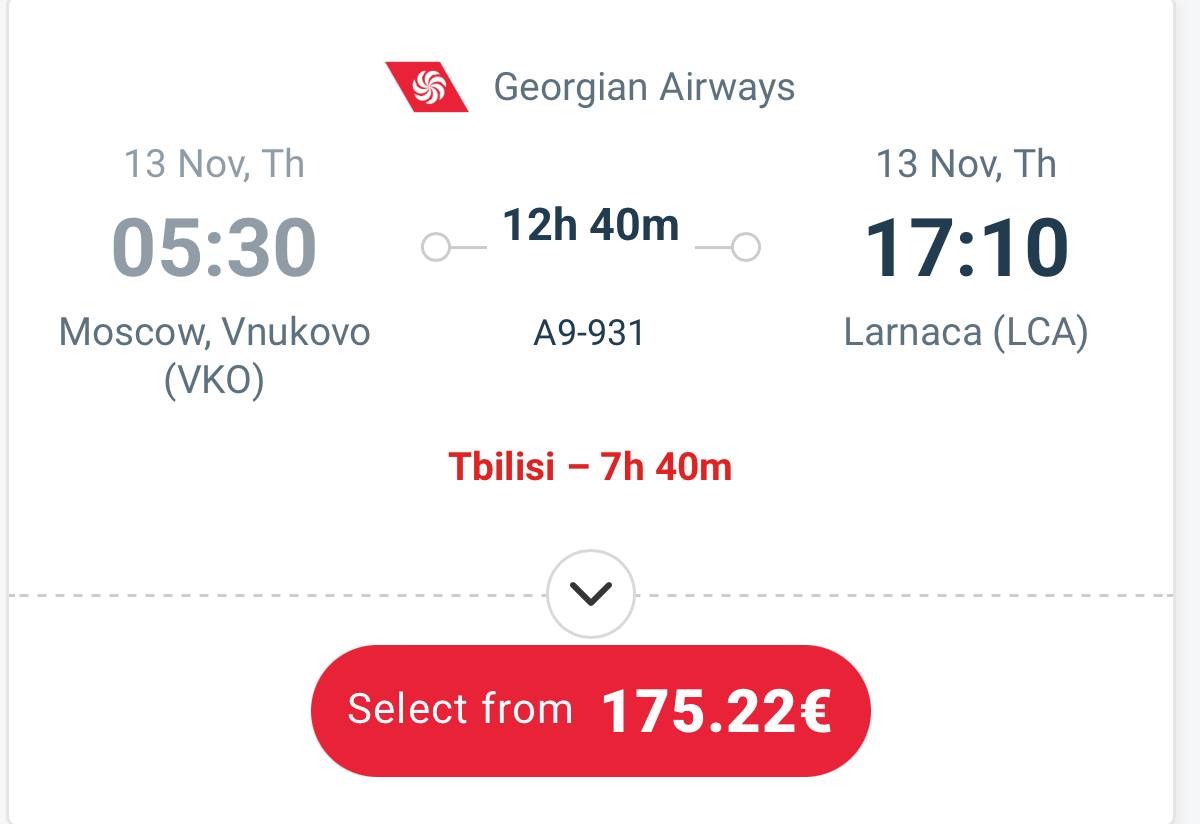Click the origin circle route marker
Screen dimensions: 1200x824
[436, 247]
